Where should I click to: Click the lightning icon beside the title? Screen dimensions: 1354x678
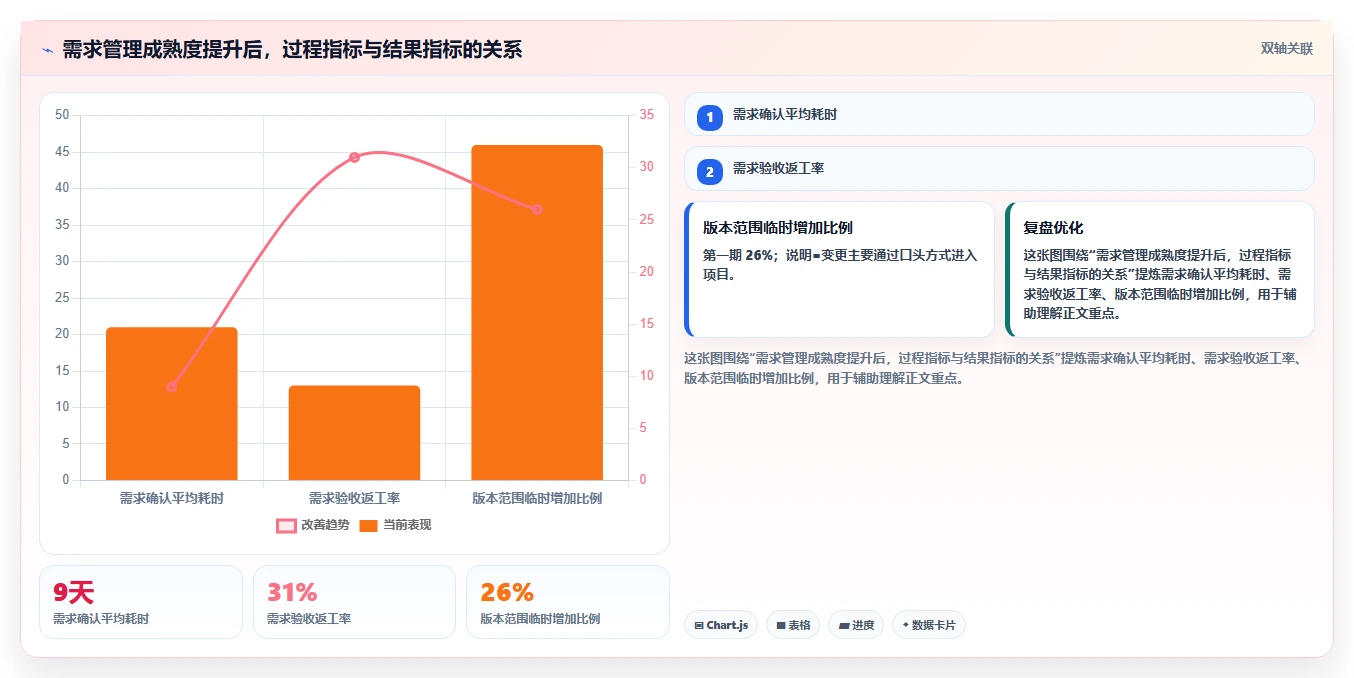coord(47,50)
